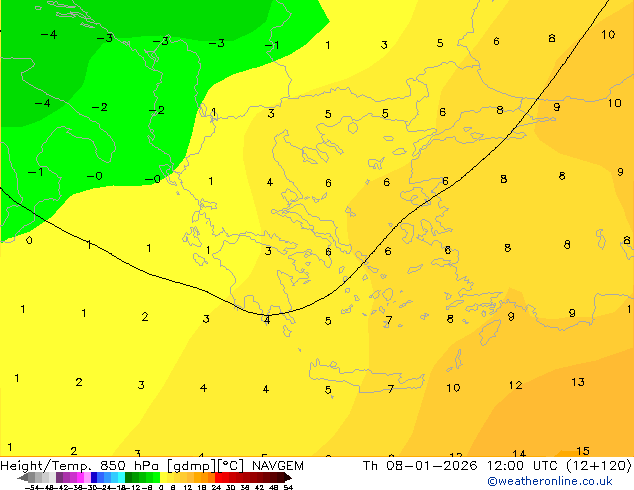
Task: Click the left arrow end of the color scale
Action: pos(23,477)
